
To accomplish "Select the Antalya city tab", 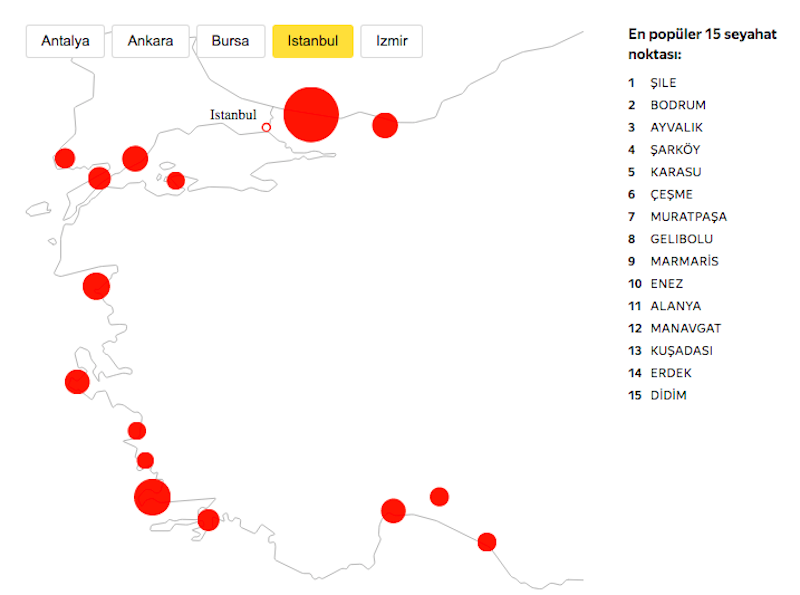I will [65, 41].
